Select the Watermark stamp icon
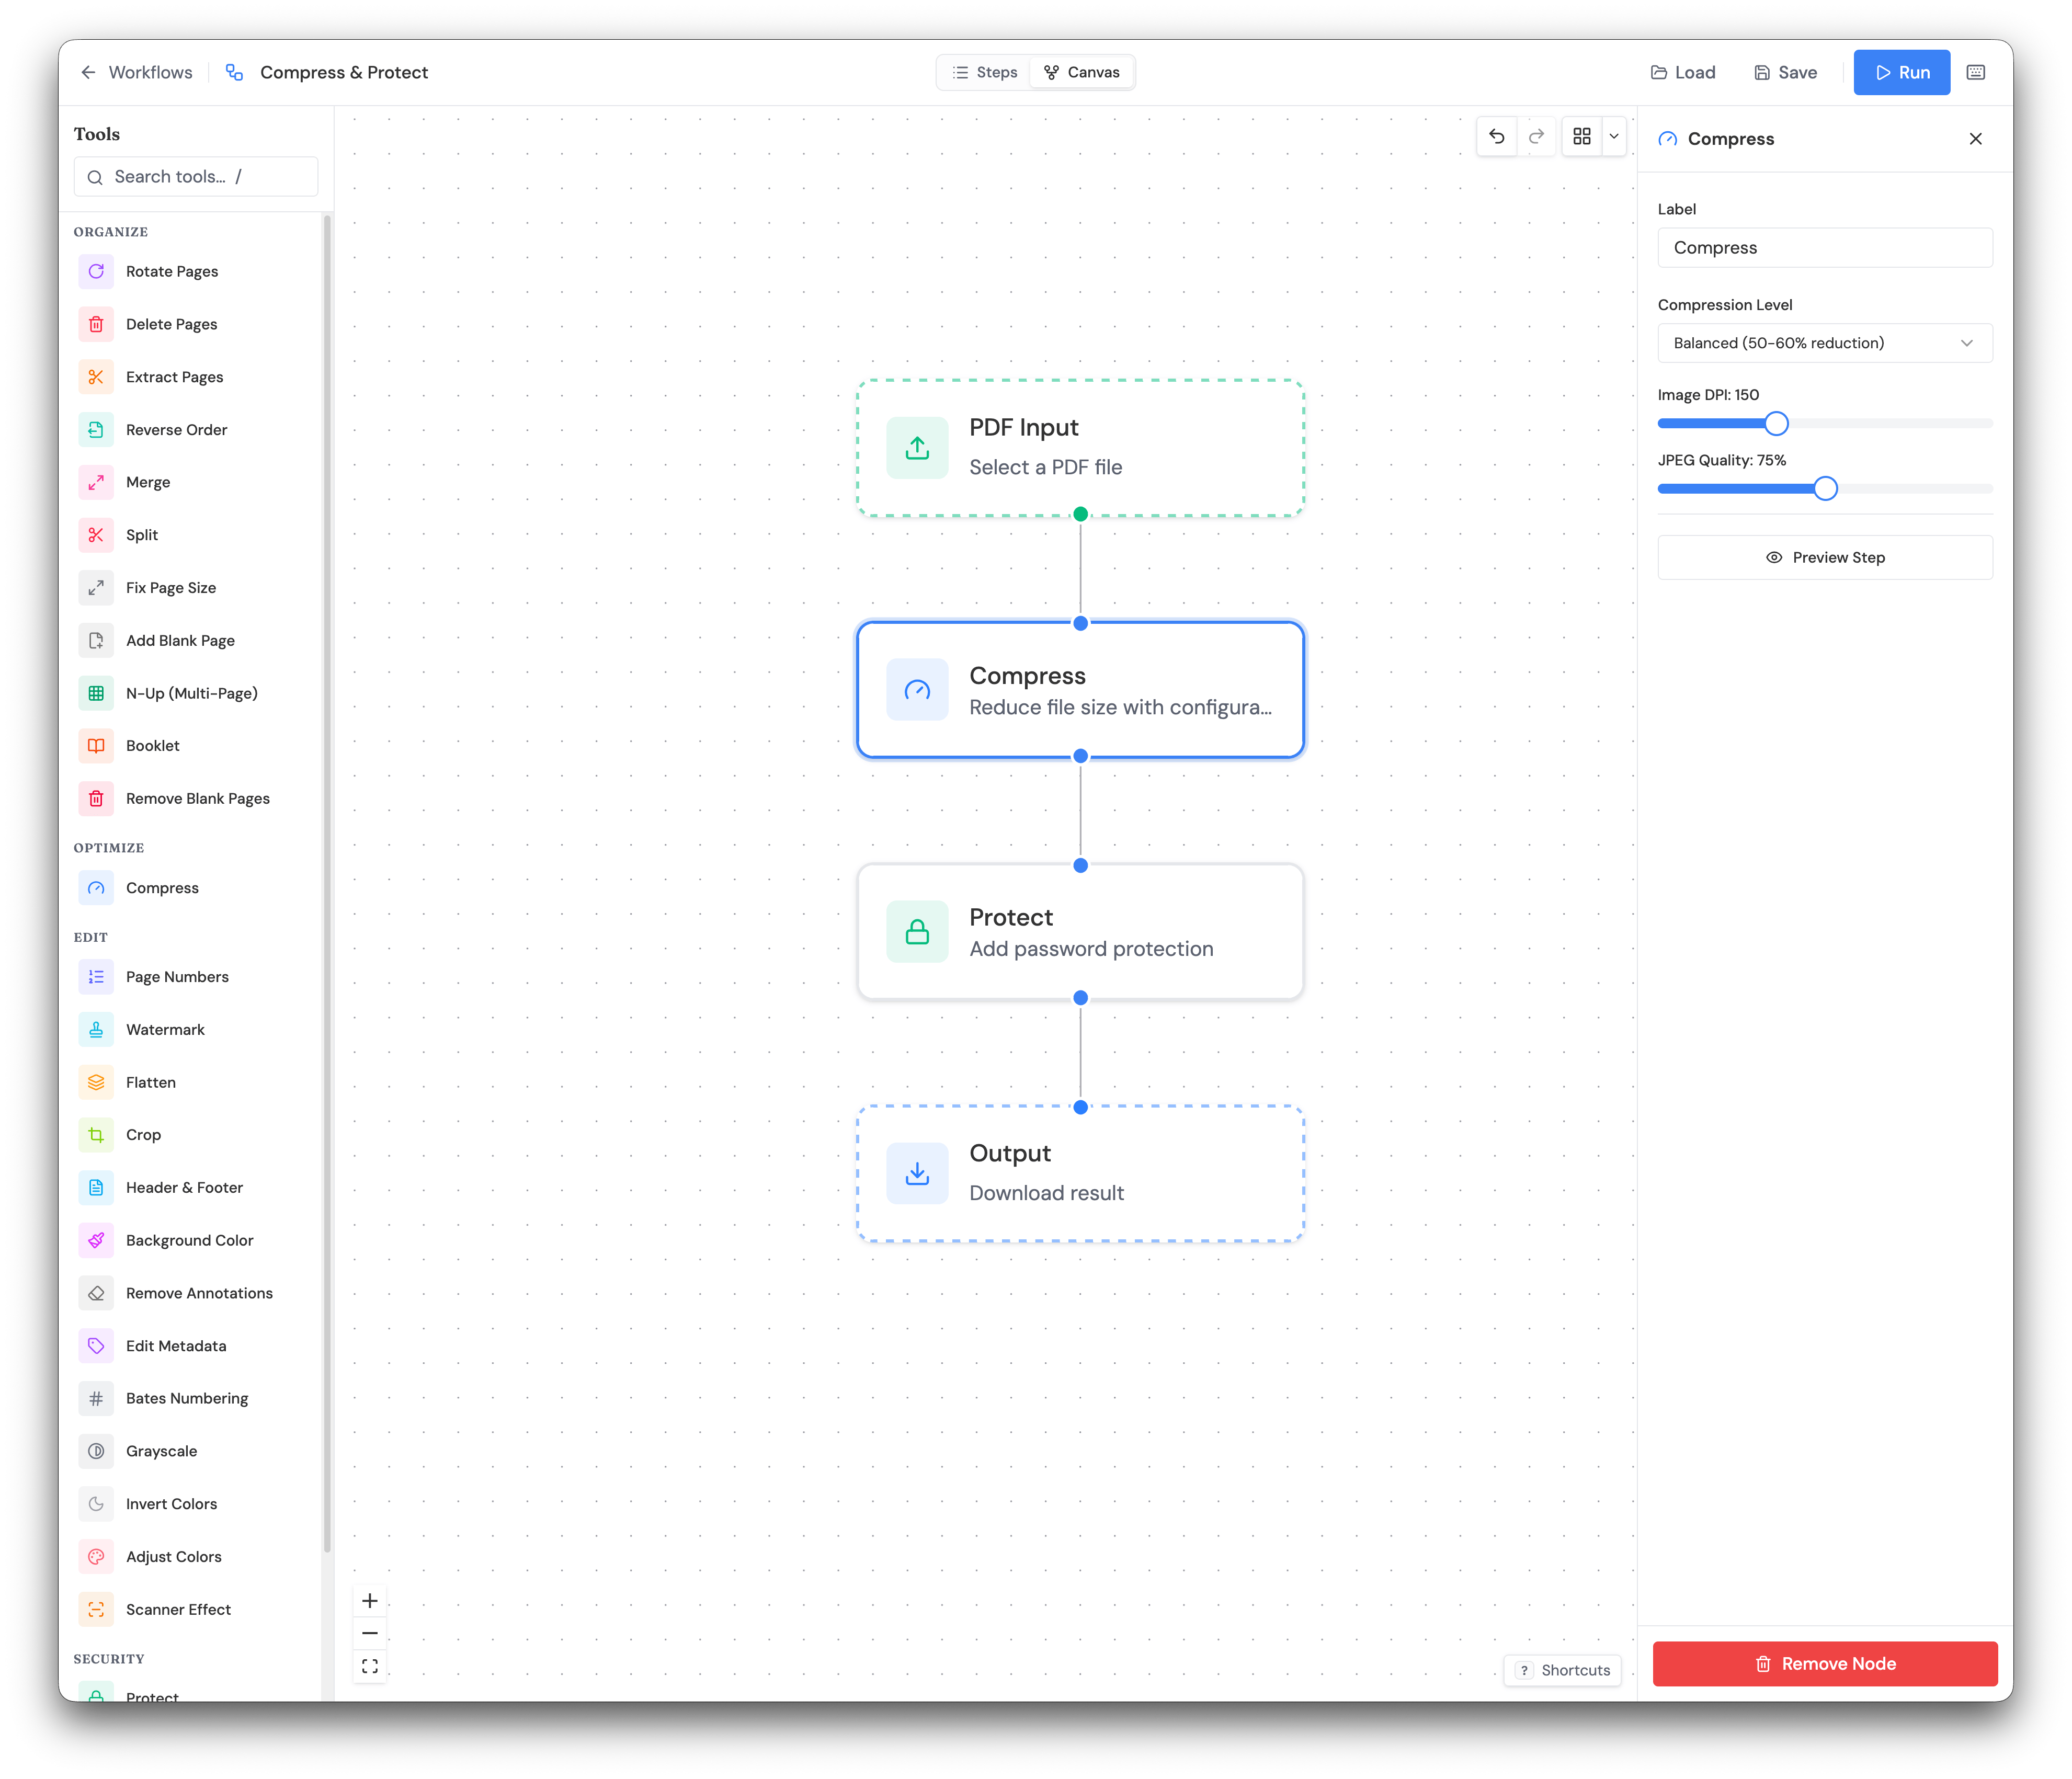 [96, 1030]
